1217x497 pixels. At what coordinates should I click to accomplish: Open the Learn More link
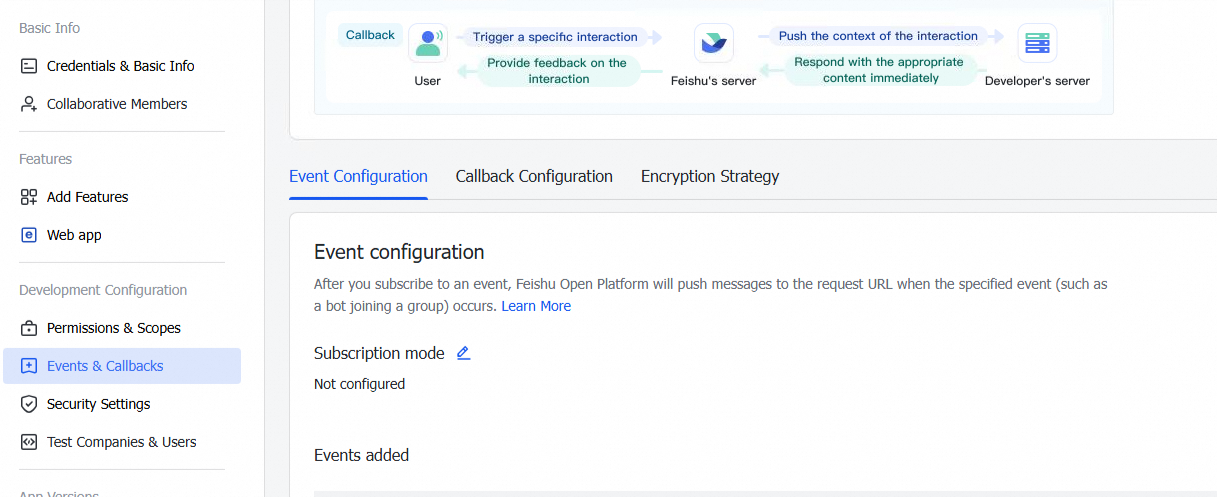pos(536,306)
